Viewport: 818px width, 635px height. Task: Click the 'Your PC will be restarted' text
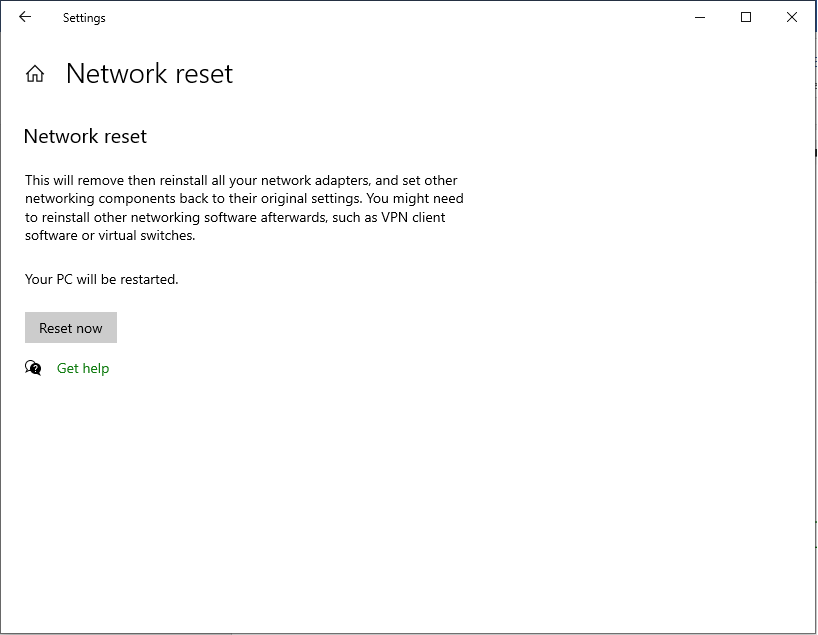point(102,279)
